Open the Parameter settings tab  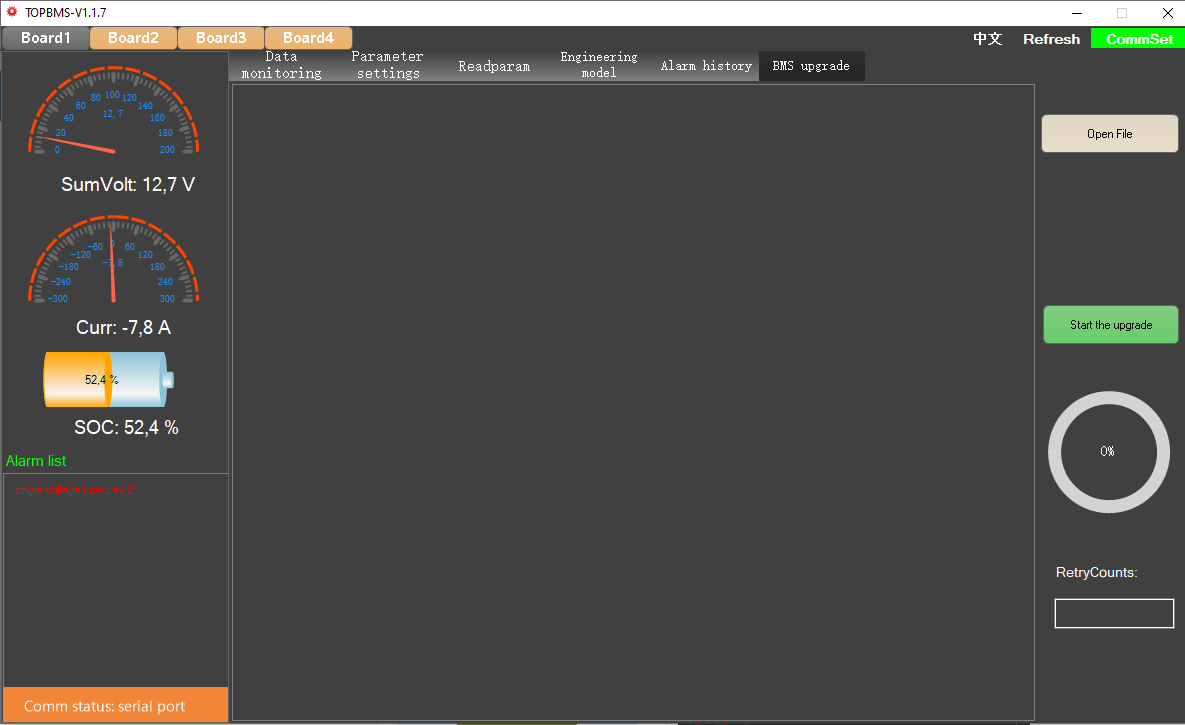pos(387,65)
